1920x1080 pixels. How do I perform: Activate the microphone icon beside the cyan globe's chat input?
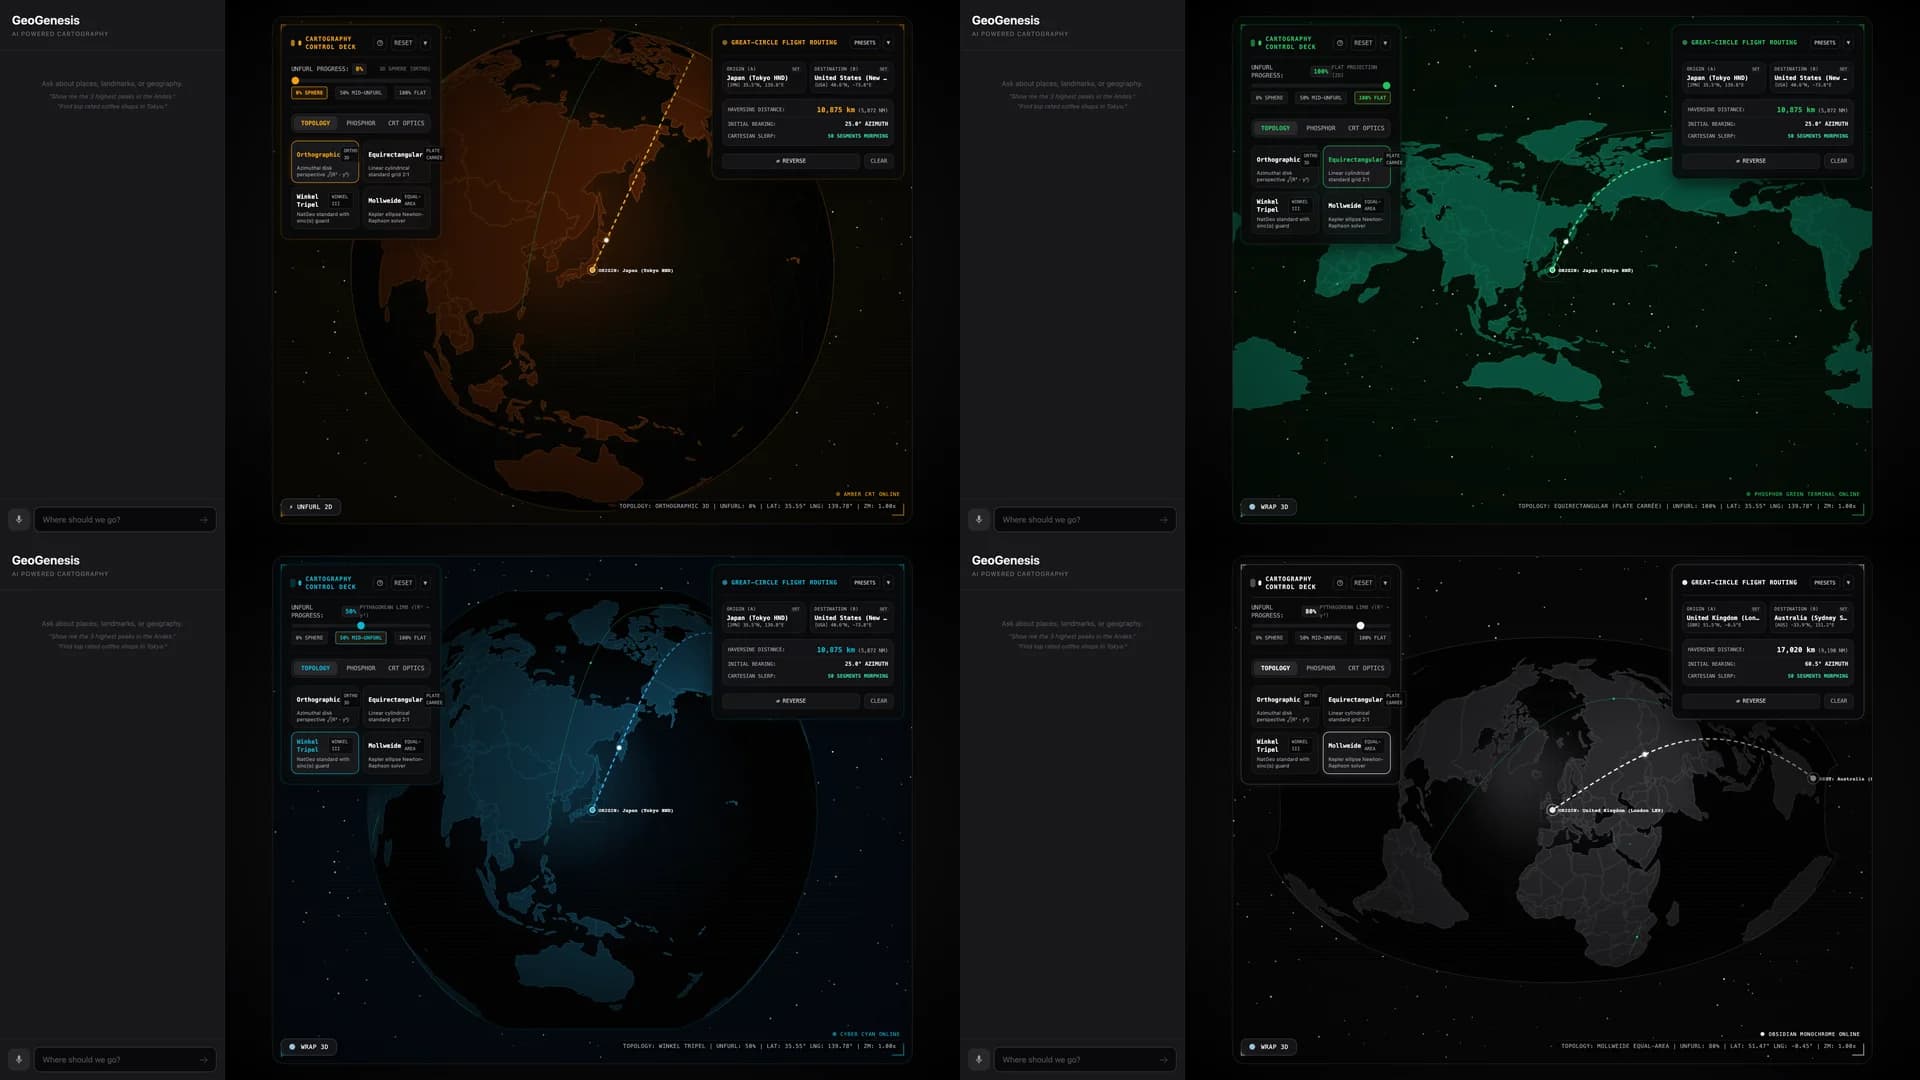(18, 1060)
